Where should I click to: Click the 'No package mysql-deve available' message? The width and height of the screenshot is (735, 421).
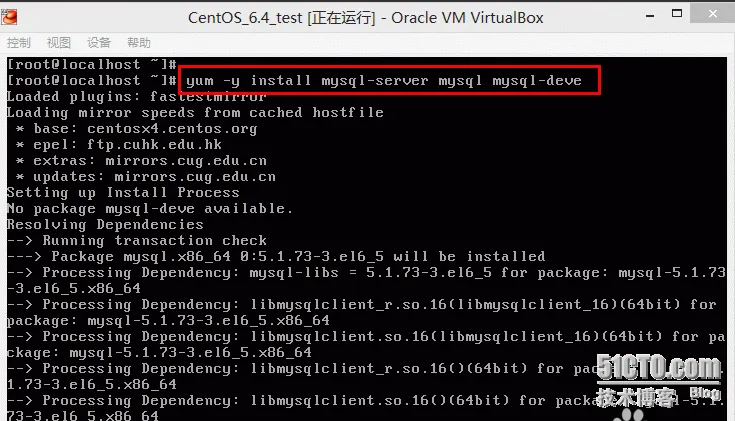tap(150, 209)
